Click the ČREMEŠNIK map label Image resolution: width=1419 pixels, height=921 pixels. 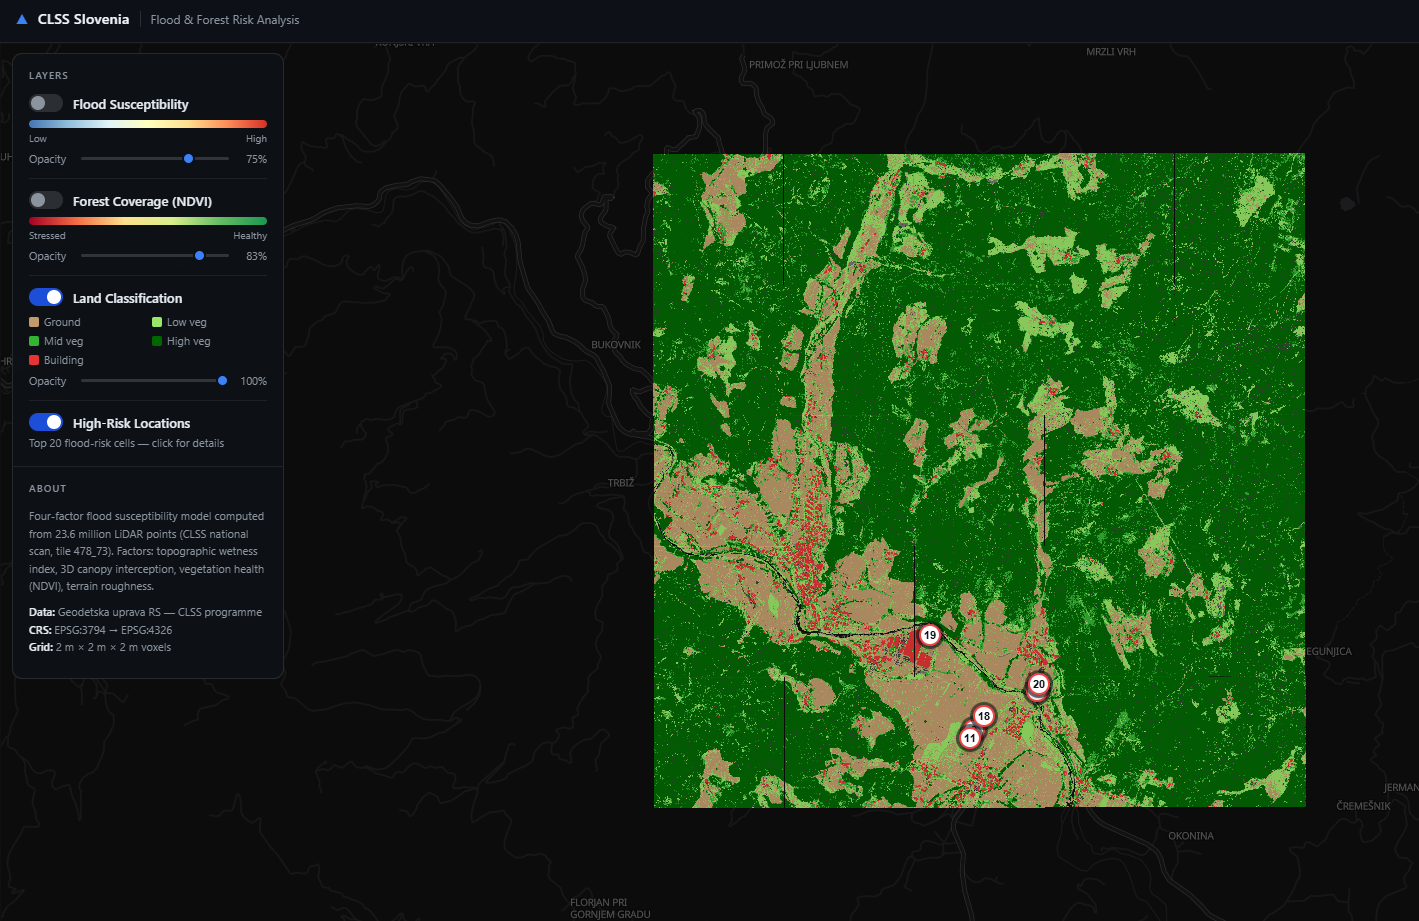click(x=1363, y=806)
